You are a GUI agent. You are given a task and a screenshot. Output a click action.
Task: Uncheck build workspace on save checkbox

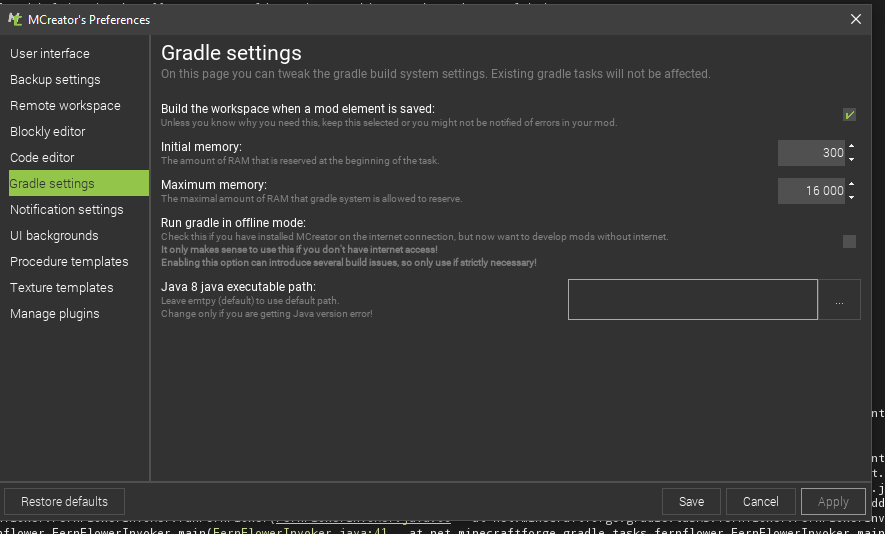click(x=849, y=115)
